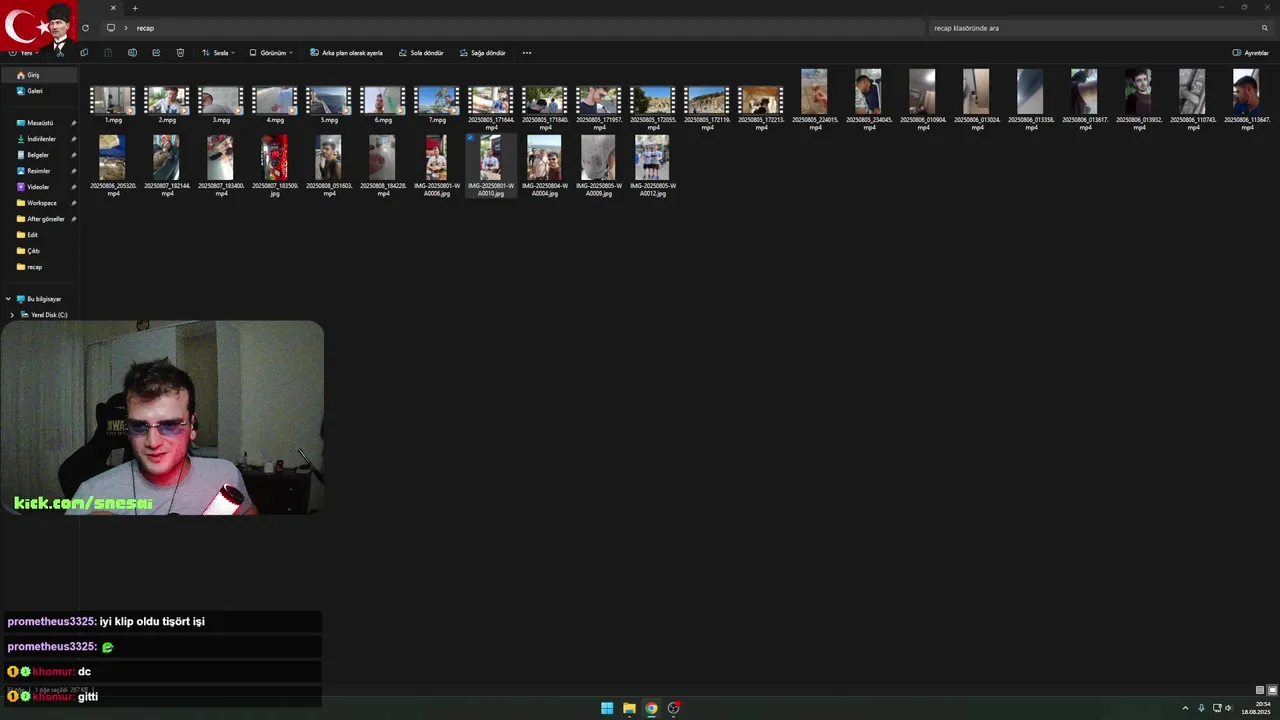
Task: Click Sağa döndür button
Action: 482,53
